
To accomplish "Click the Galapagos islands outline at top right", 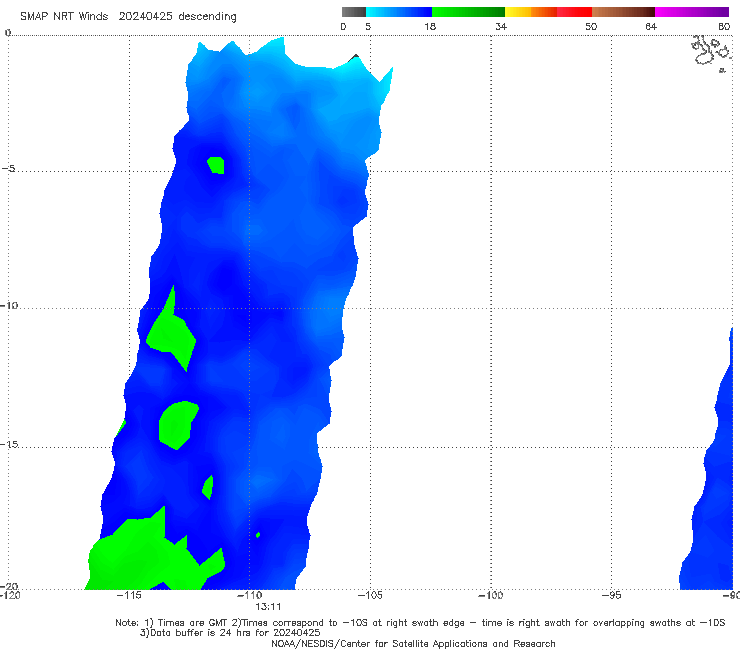I will click(711, 52).
